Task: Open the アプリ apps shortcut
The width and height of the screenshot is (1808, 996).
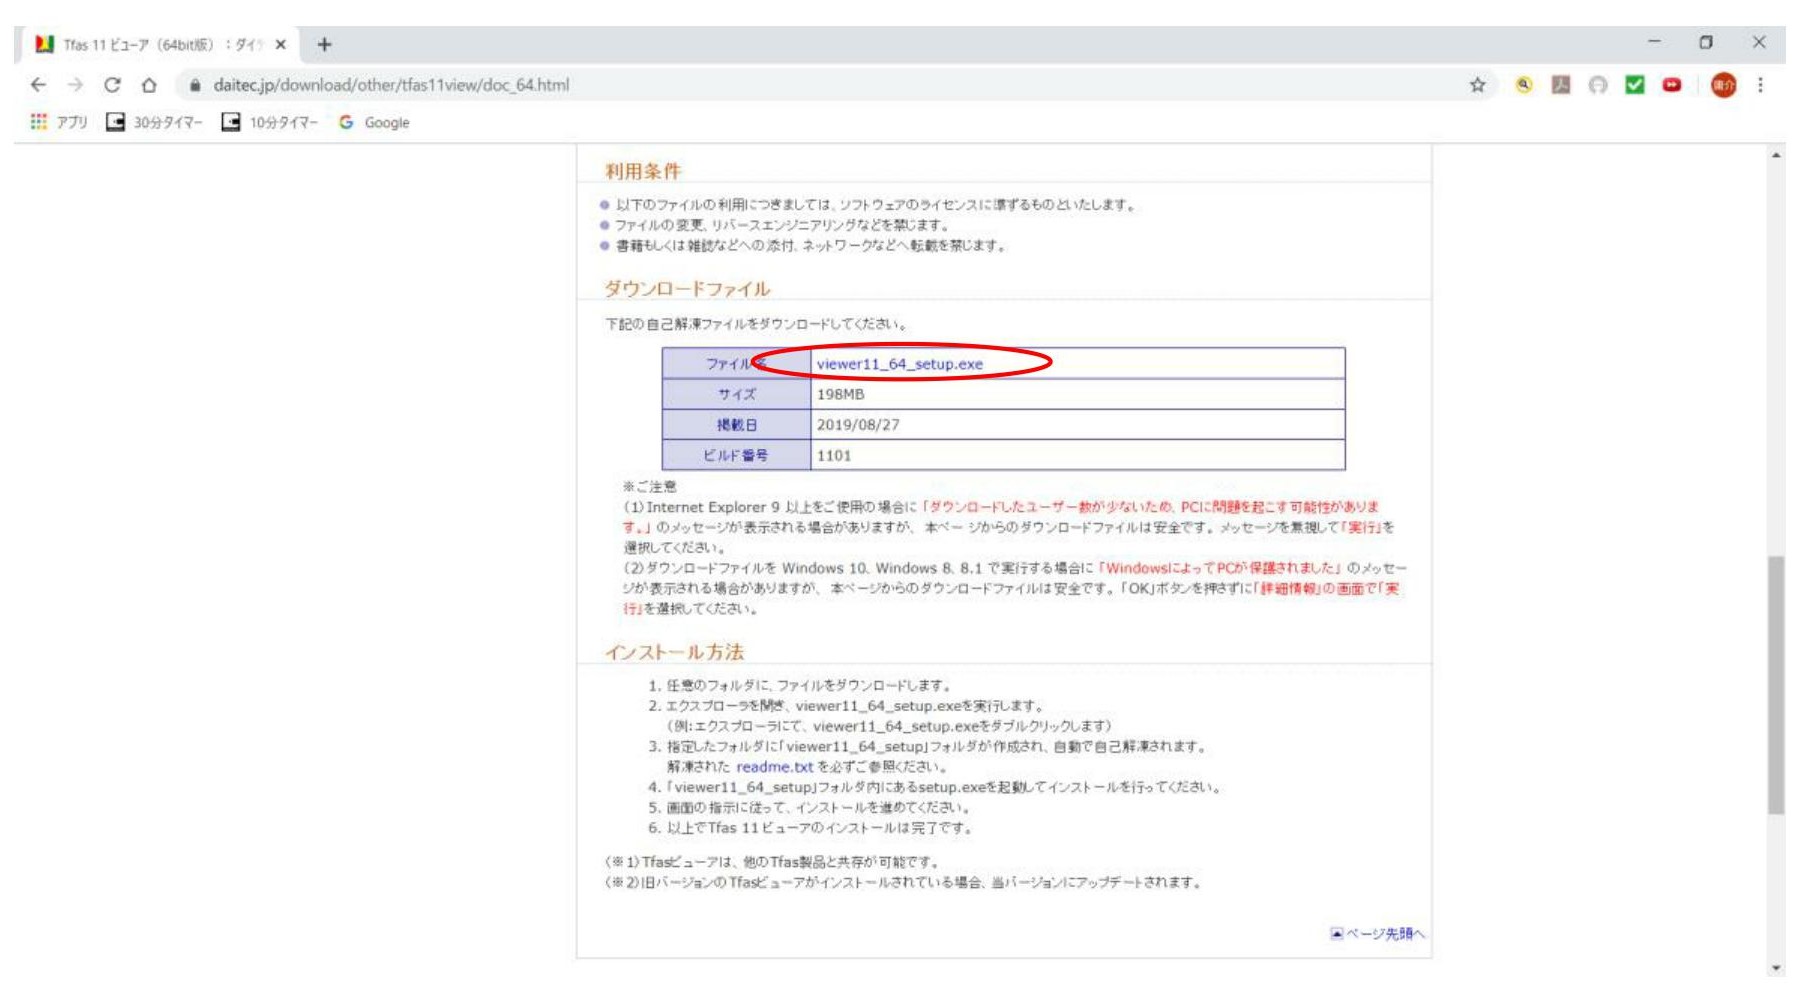Action: pyautogui.click(x=59, y=122)
